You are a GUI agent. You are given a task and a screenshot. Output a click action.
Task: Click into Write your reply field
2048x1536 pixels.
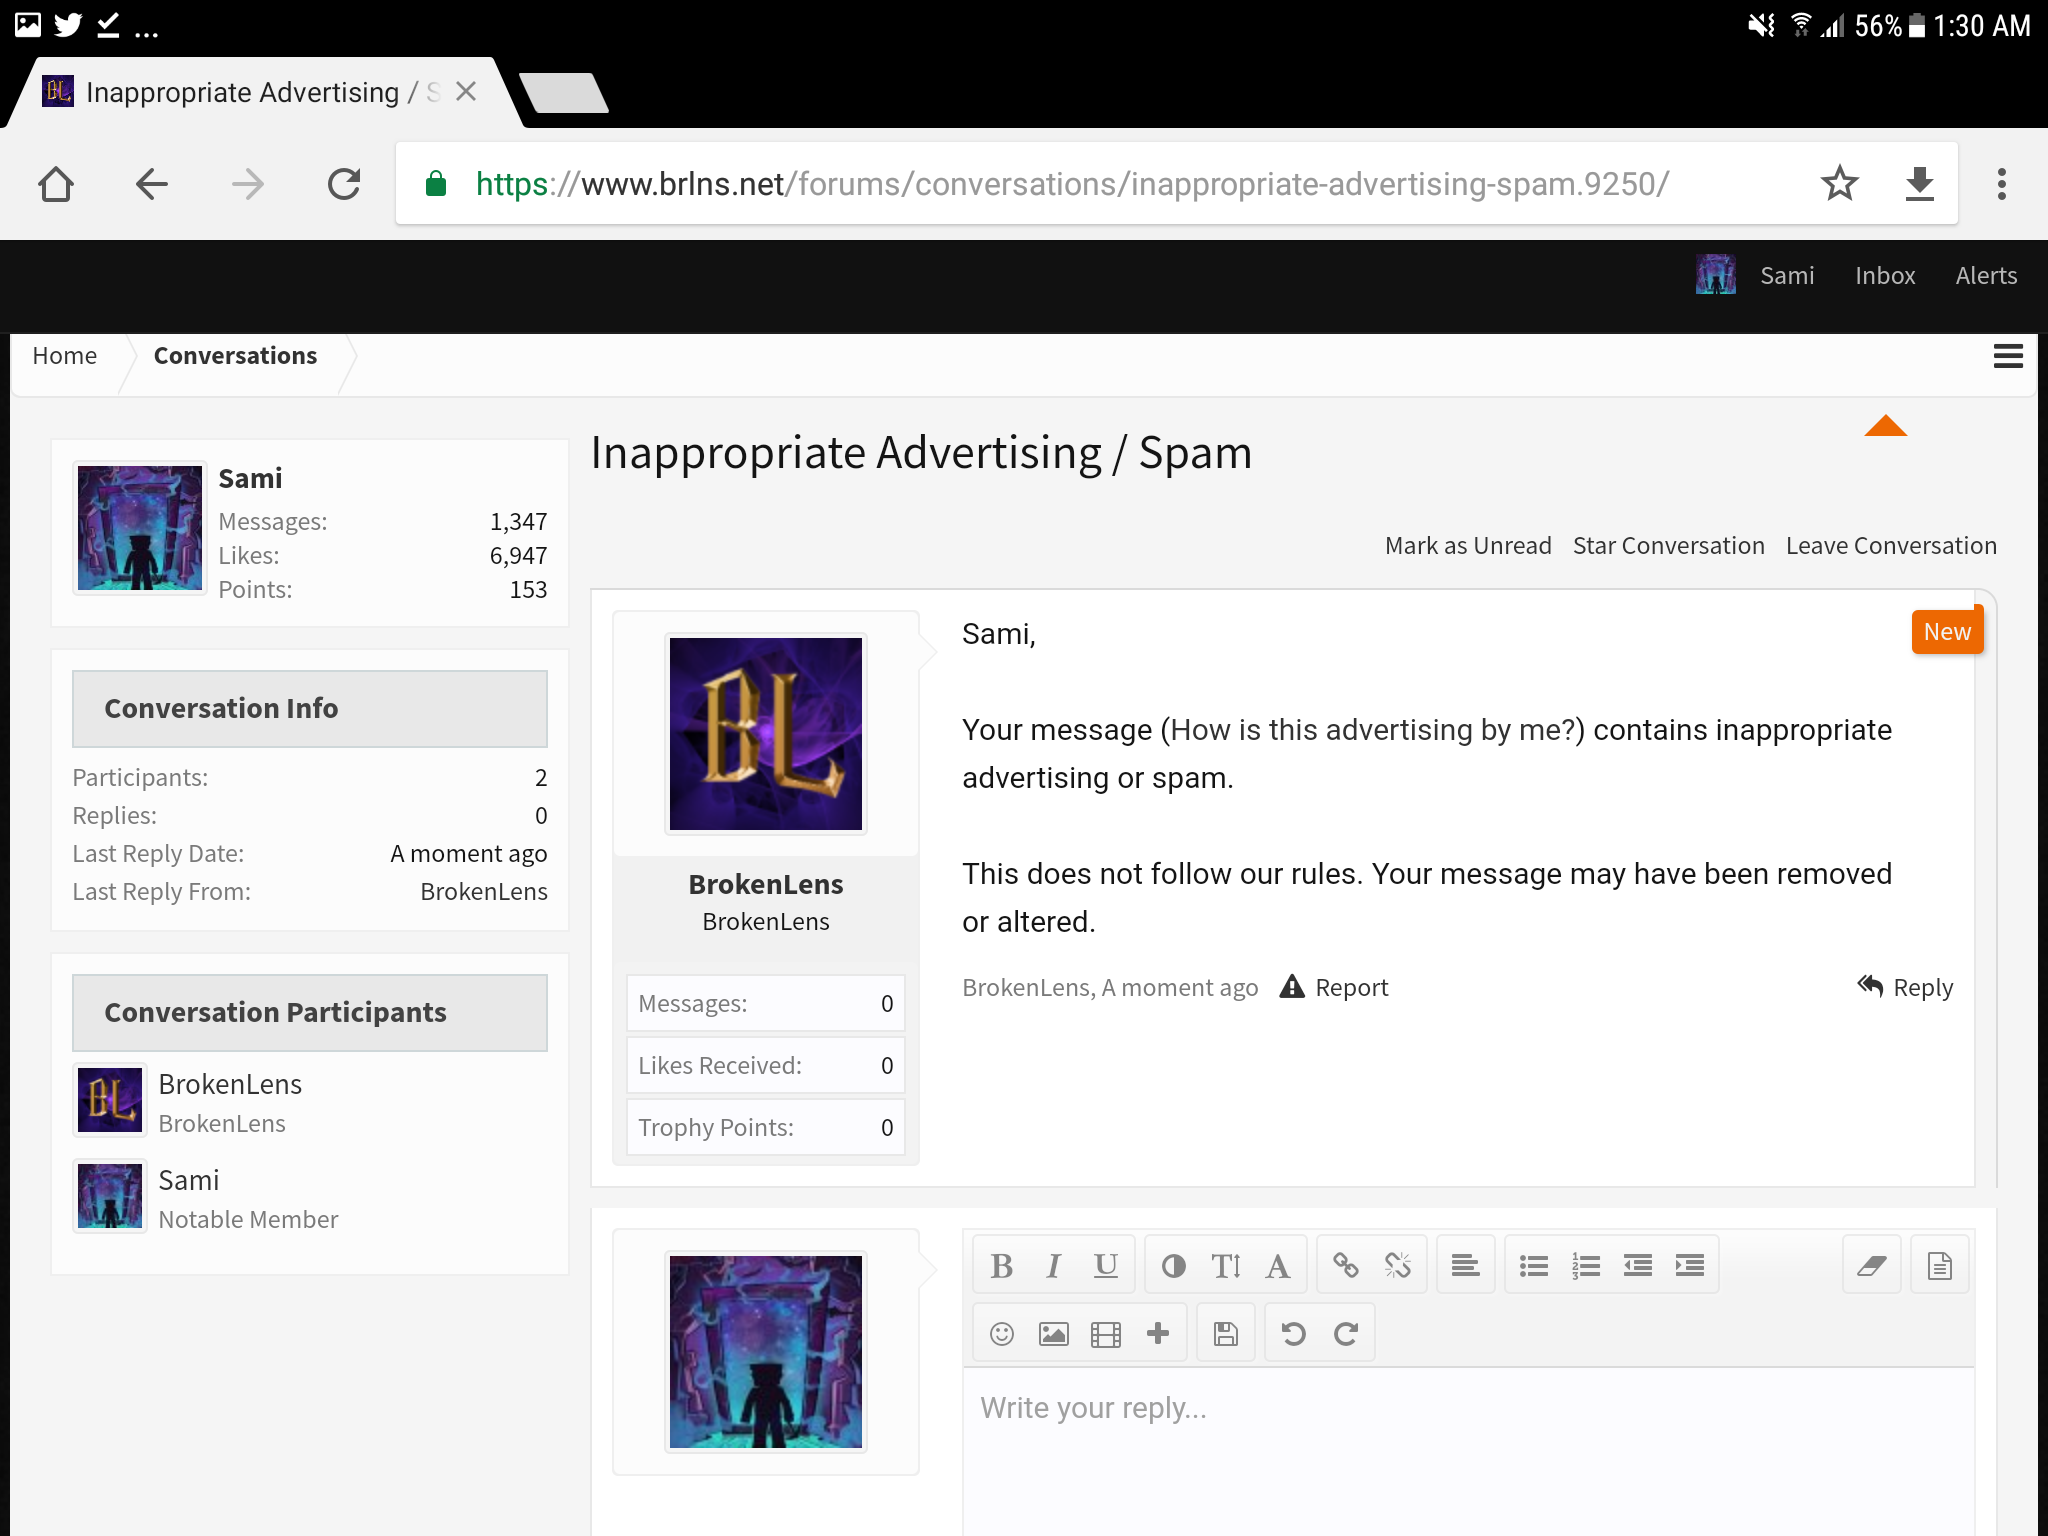[x=1468, y=1452]
